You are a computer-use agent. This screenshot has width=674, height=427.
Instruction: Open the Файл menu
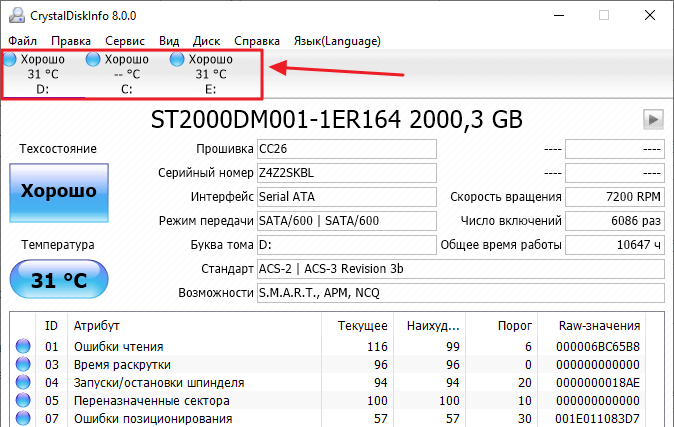tap(22, 41)
